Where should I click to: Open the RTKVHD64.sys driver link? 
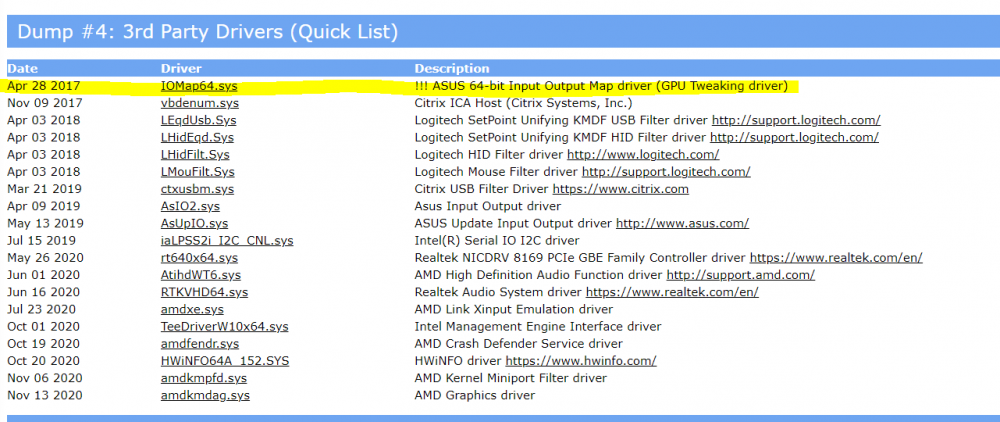204,292
